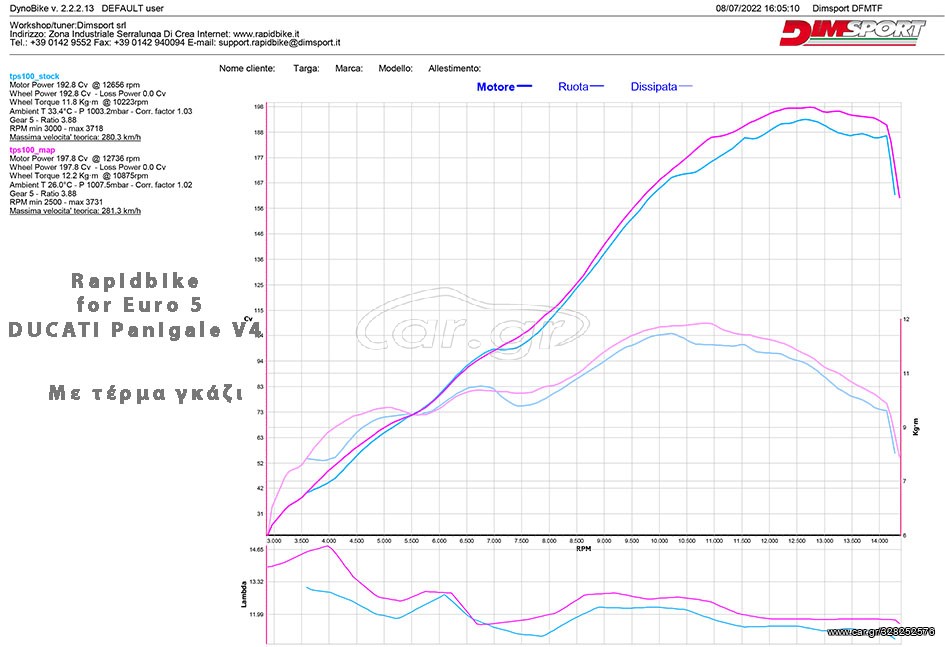Click the Allestimento field label
945x647 pixels.
coord(454,68)
